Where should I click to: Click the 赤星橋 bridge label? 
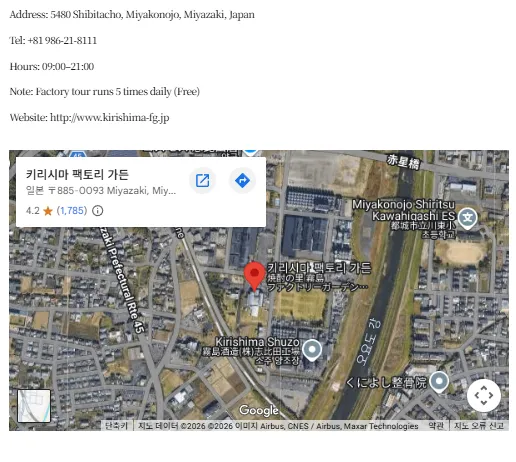point(403,162)
